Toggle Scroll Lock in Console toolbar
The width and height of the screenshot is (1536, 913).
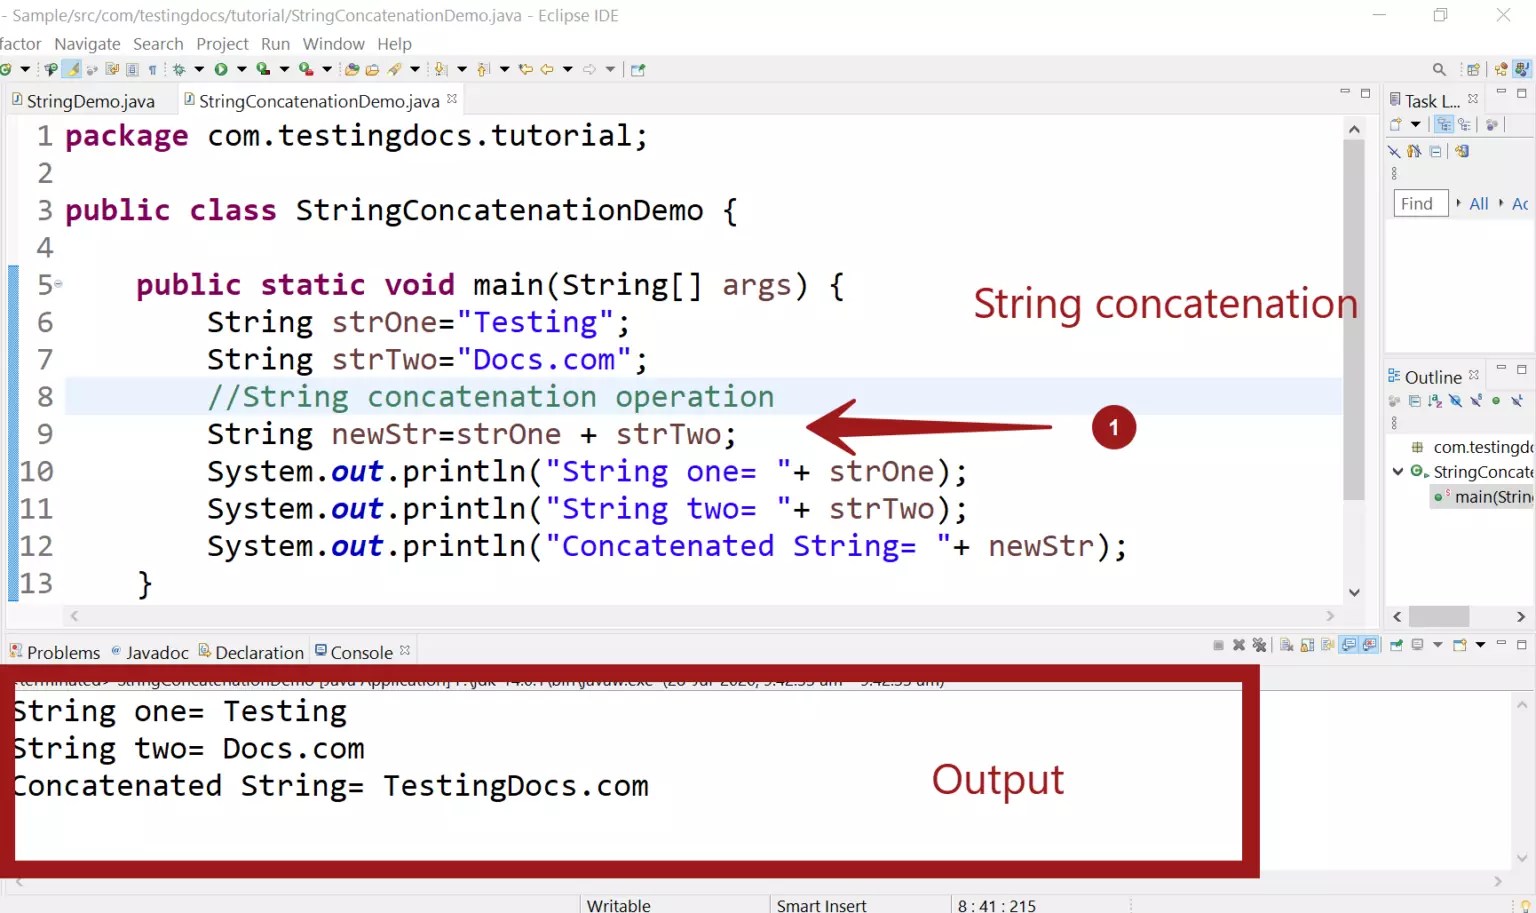[1307, 645]
